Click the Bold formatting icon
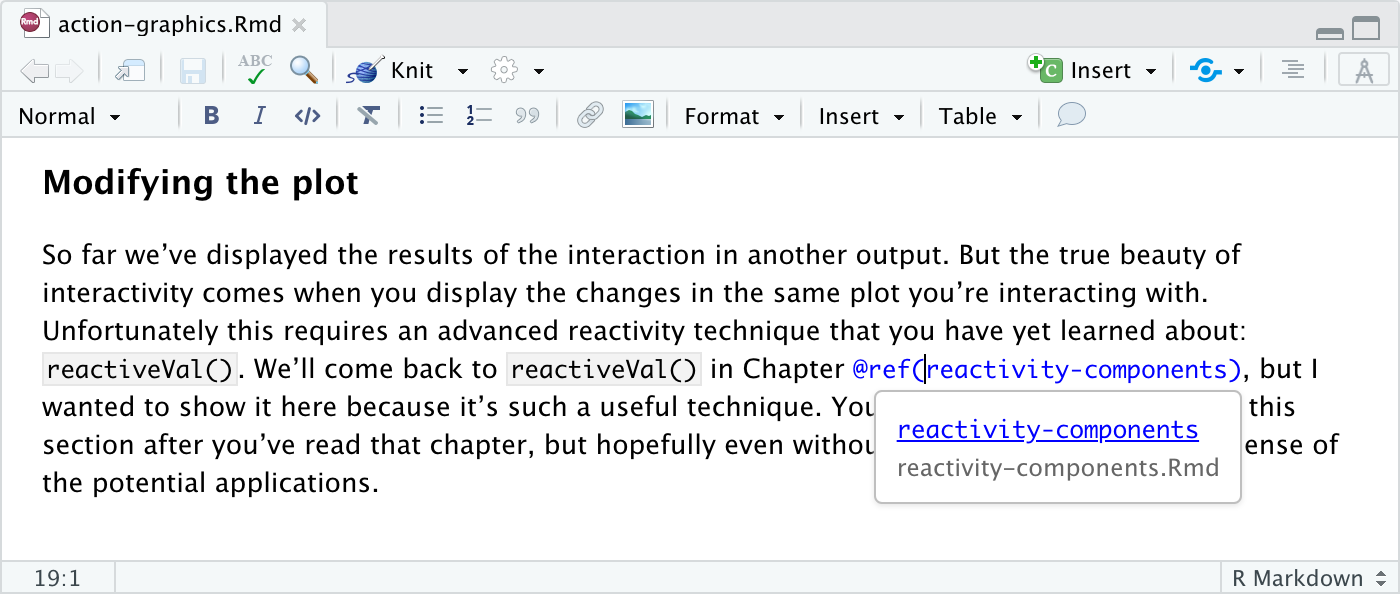The height and width of the screenshot is (594, 1400). coord(211,116)
